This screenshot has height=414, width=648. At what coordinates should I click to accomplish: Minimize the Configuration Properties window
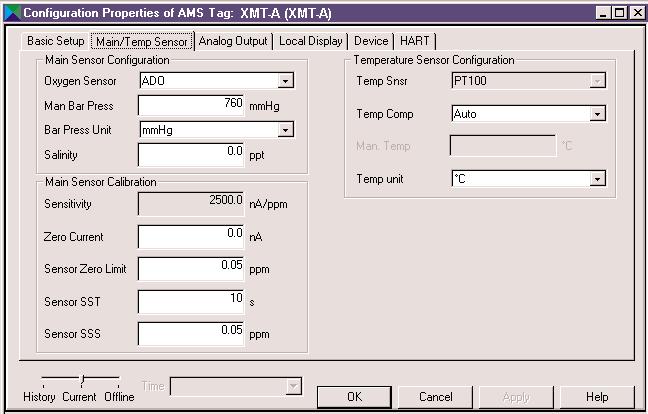click(x=603, y=13)
